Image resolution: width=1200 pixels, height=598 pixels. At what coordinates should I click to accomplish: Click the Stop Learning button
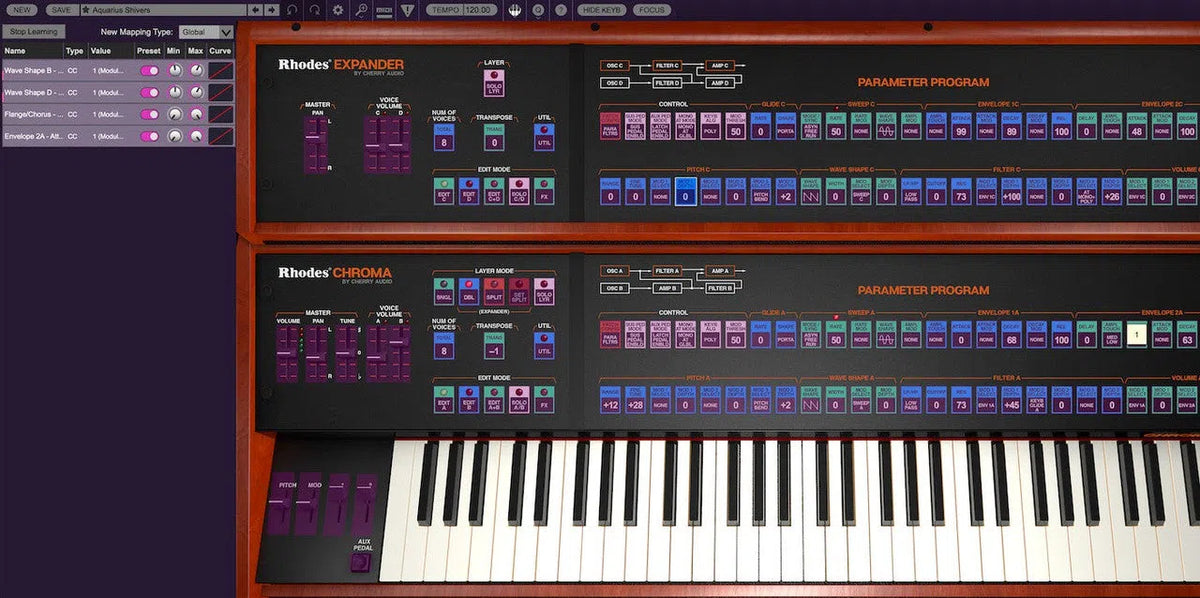35,31
